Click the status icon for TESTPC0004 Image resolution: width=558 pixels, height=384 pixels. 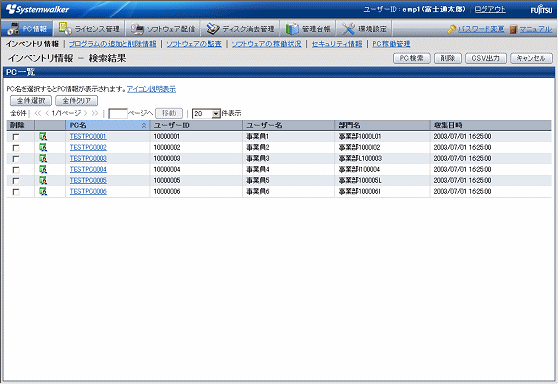(43, 169)
